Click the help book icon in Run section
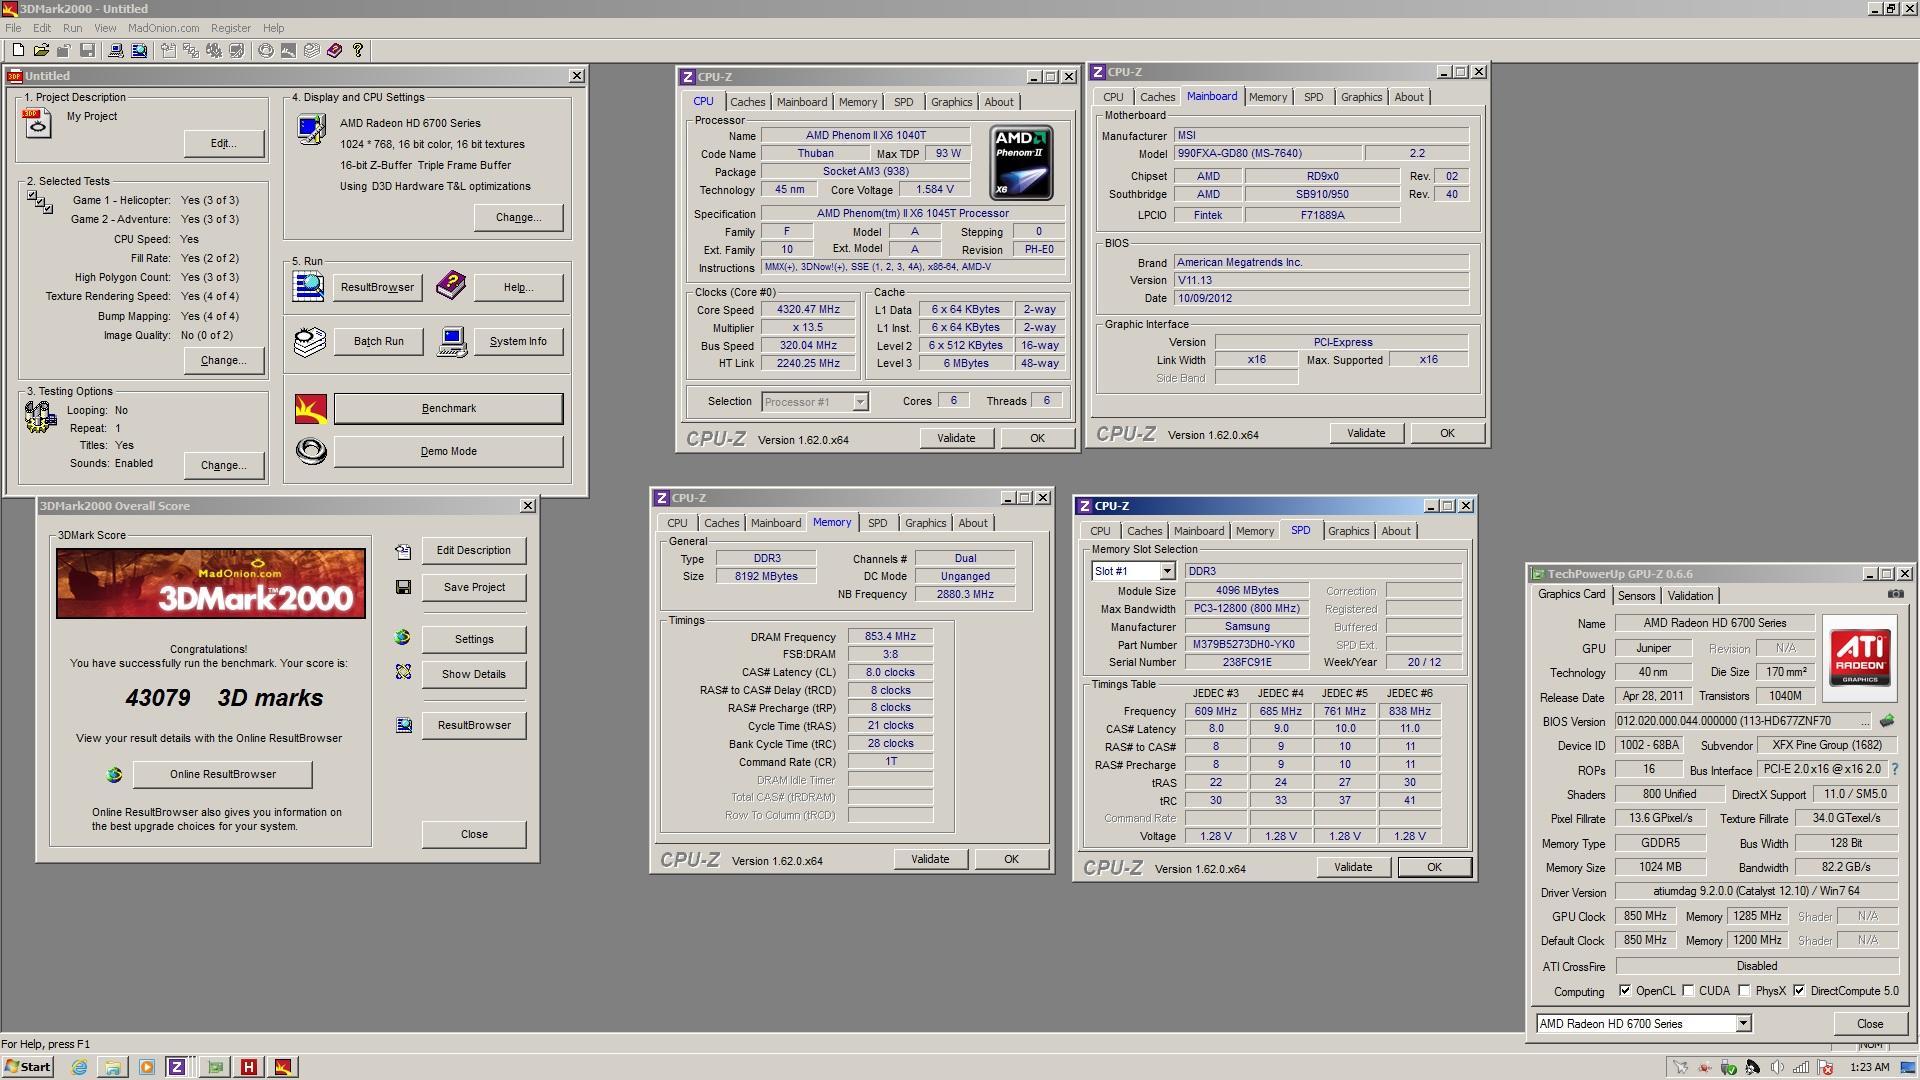The width and height of the screenshot is (1920, 1080). (451, 286)
